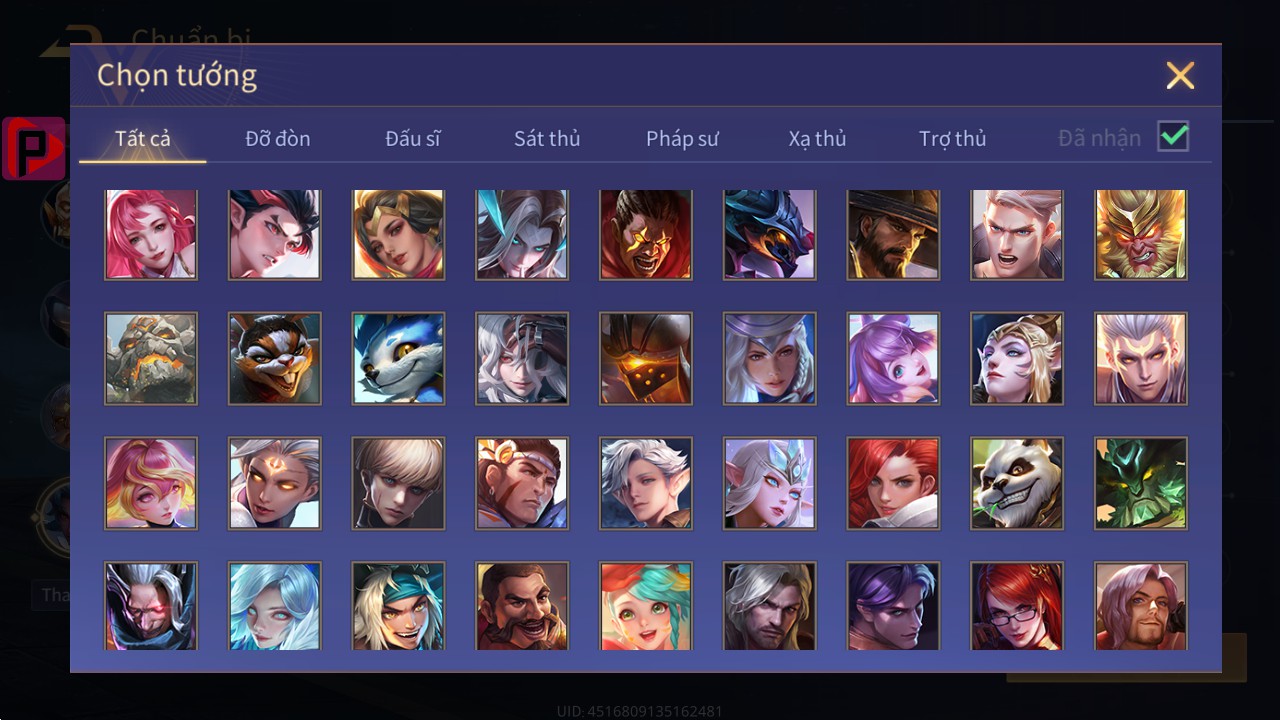Close the Chọn tướng dialog
The height and width of the screenshot is (720, 1280).
(1180, 75)
